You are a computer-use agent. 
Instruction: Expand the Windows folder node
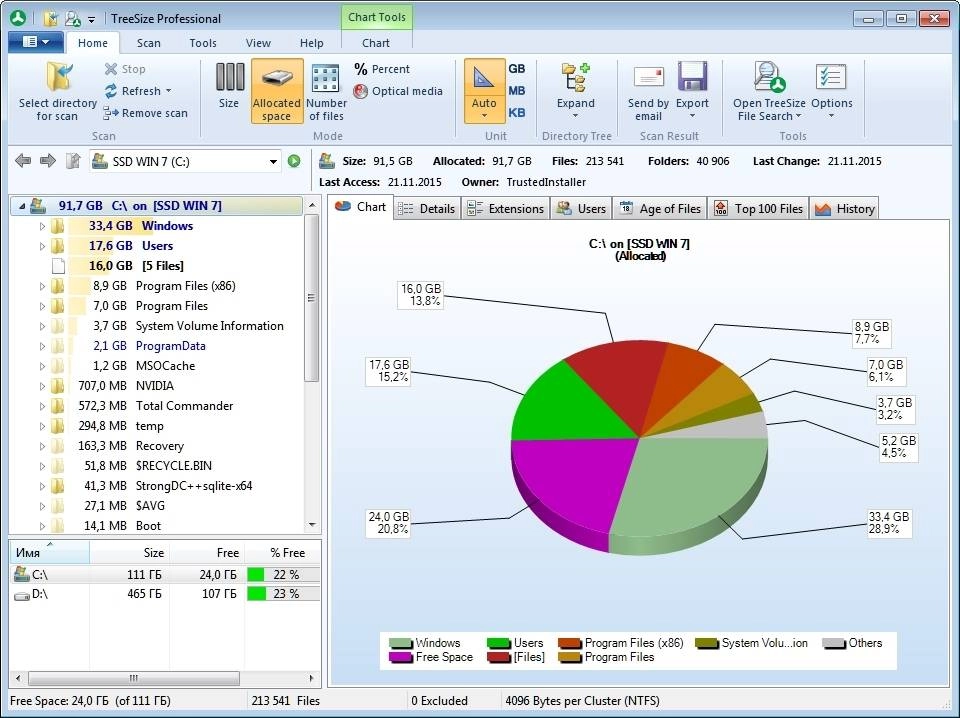point(42,226)
